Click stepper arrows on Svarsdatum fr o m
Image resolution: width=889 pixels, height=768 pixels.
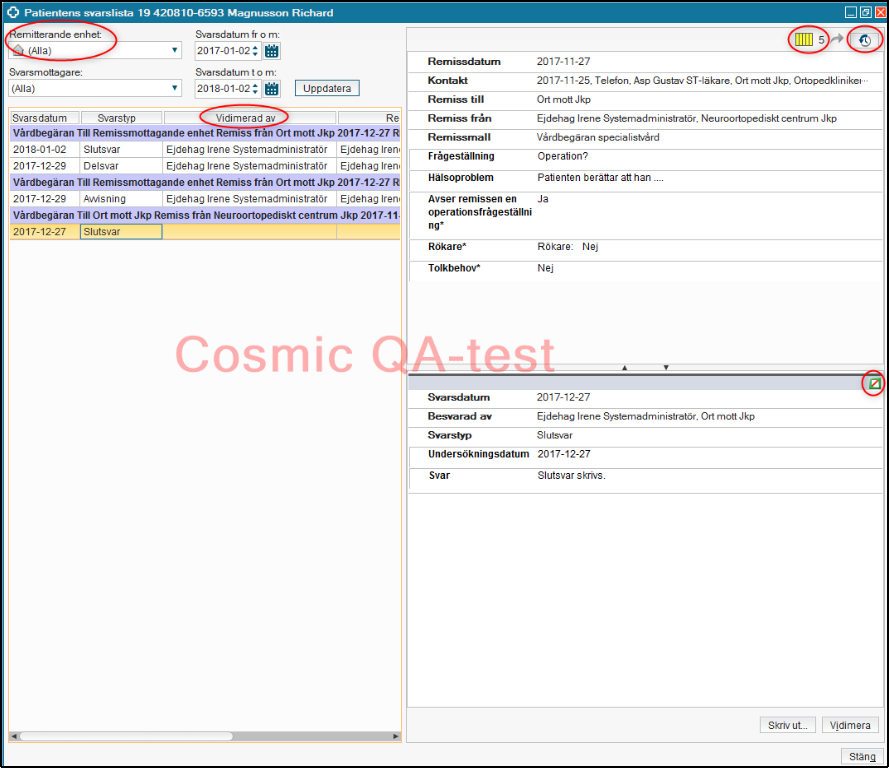255,50
